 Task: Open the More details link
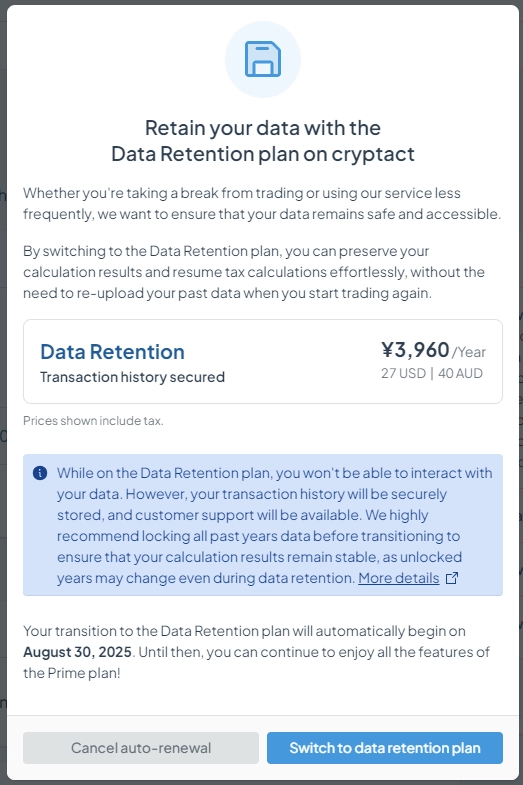coord(398,578)
